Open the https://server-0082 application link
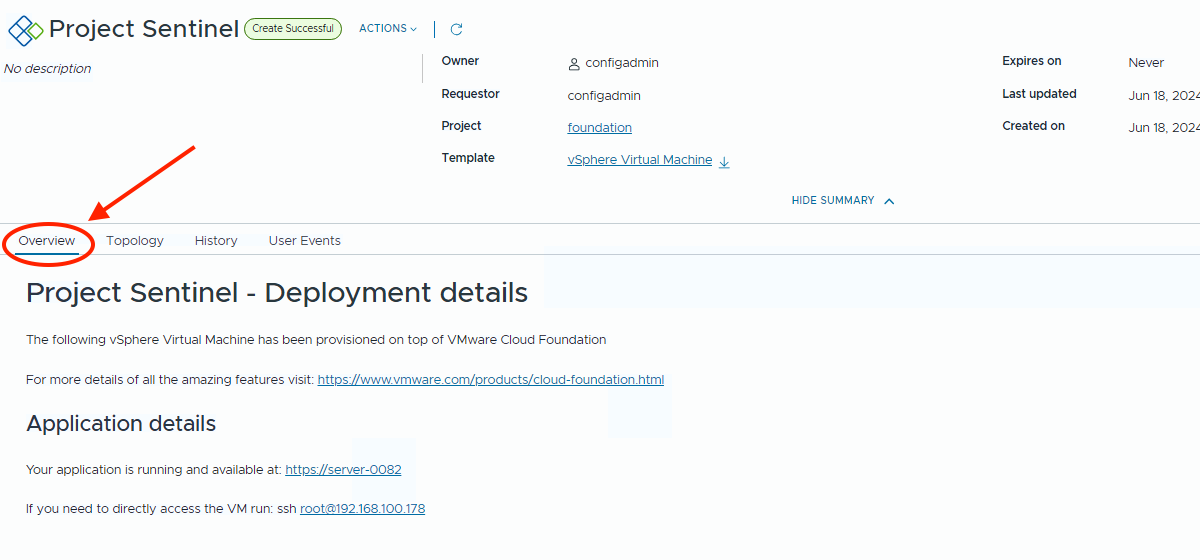Viewport: 1200px width, 560px height. point(343,470)
